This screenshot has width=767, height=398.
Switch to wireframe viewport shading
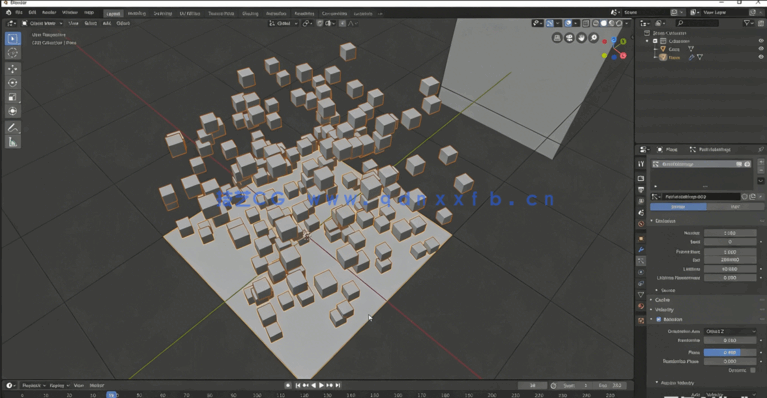point(596,23)
